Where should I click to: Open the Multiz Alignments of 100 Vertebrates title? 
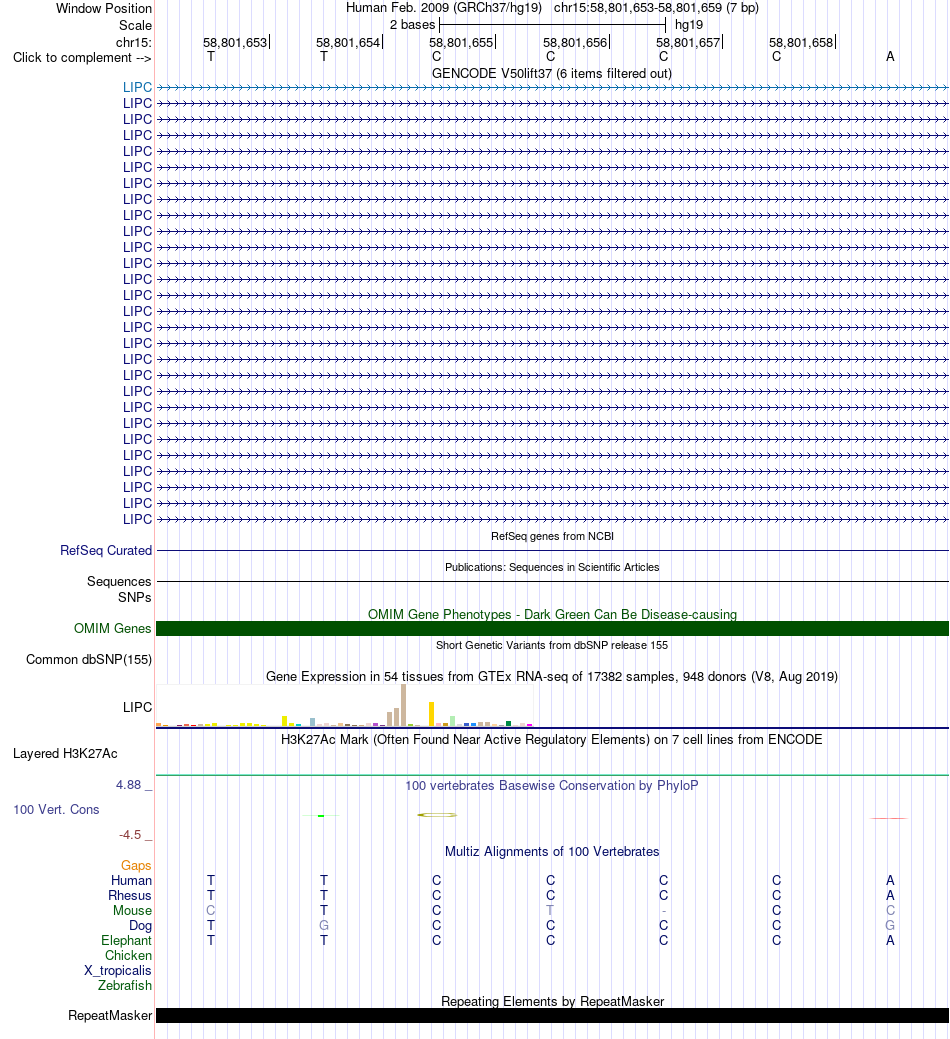(552, 852)
